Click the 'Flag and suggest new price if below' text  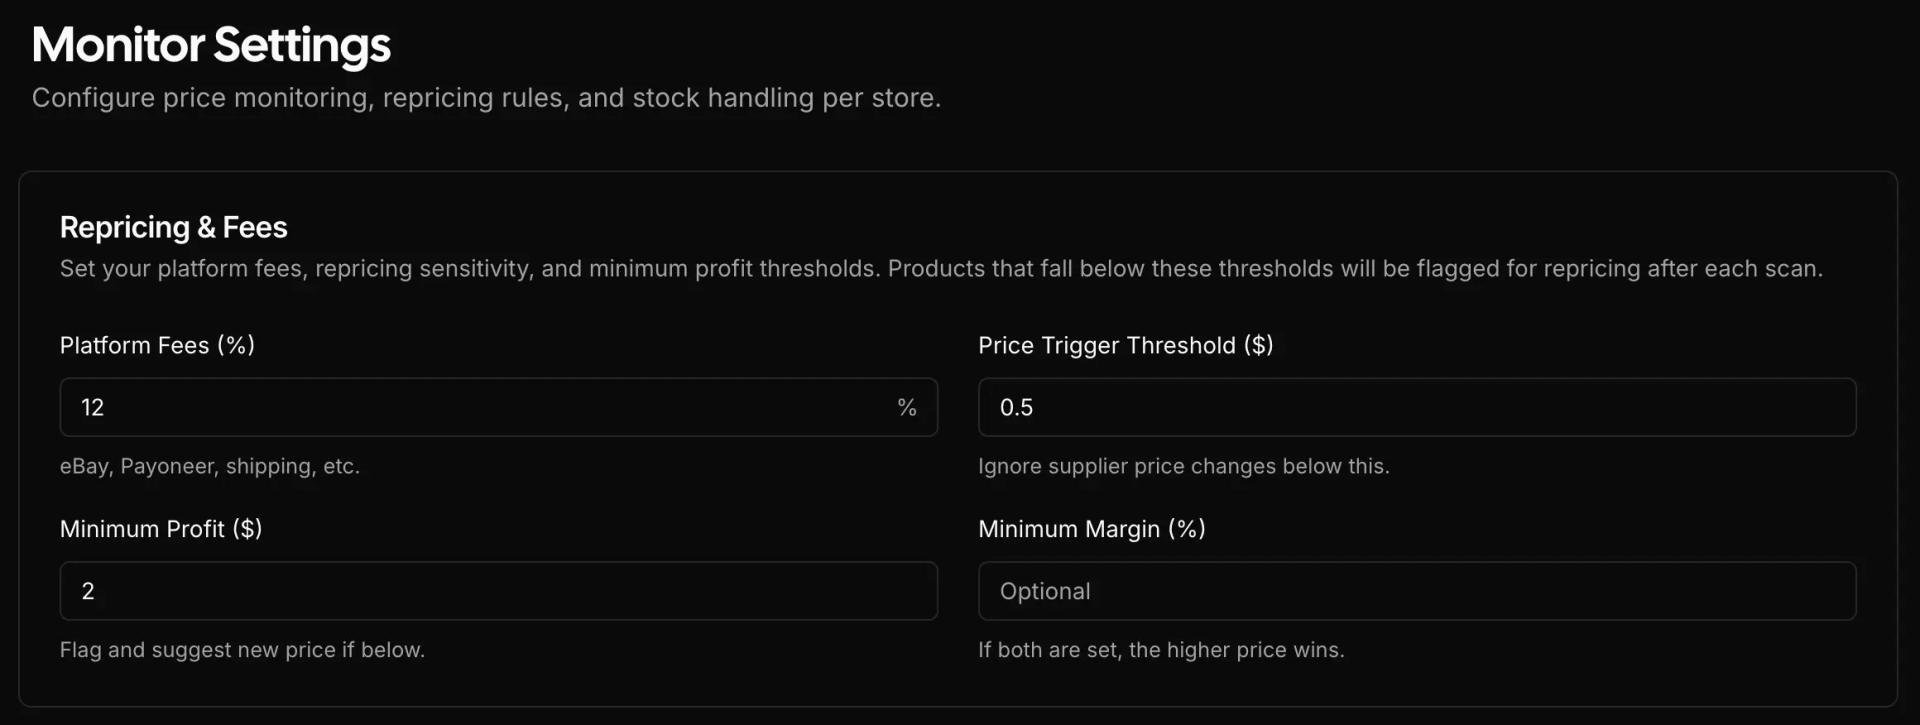[242, 650]
